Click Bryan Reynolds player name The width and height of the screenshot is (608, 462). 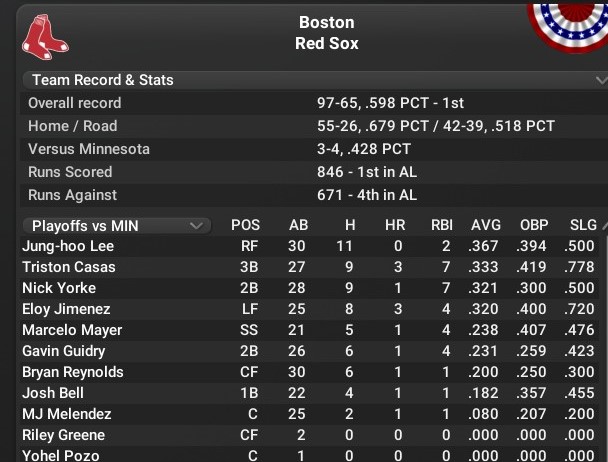(x=73, y=372)
